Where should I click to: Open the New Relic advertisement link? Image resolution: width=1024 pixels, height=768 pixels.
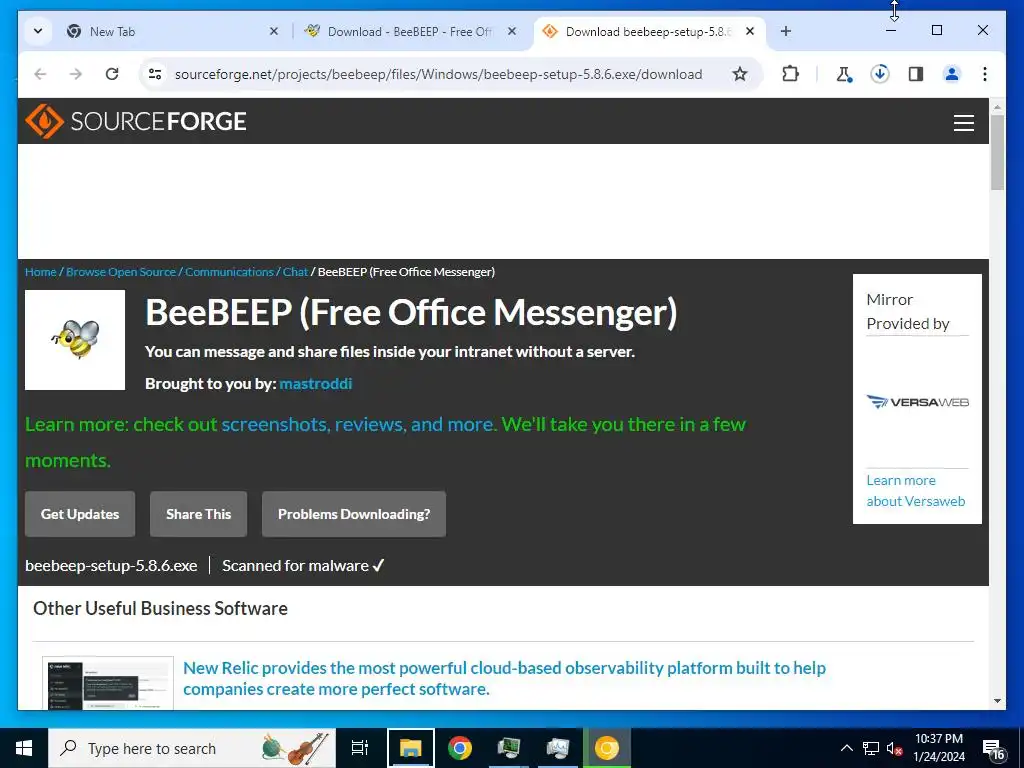tap(504, 678)
